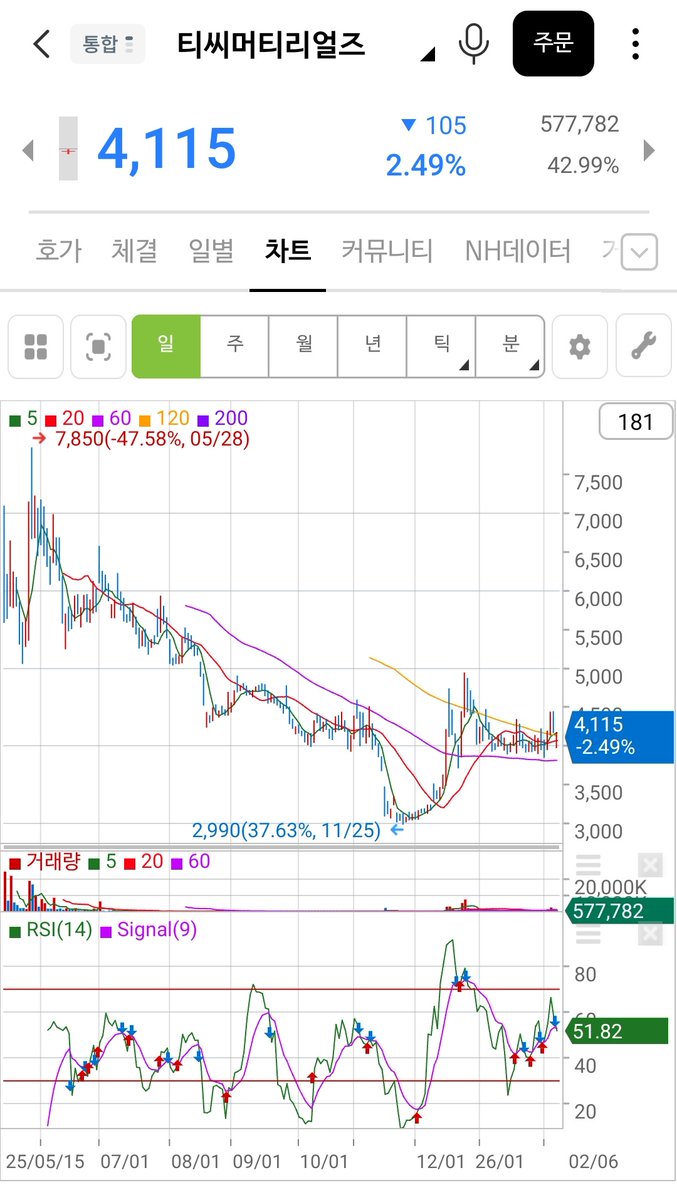677x1200 pixels.
Task: Switch to the 일별 tab
Action: coord(211,250)
